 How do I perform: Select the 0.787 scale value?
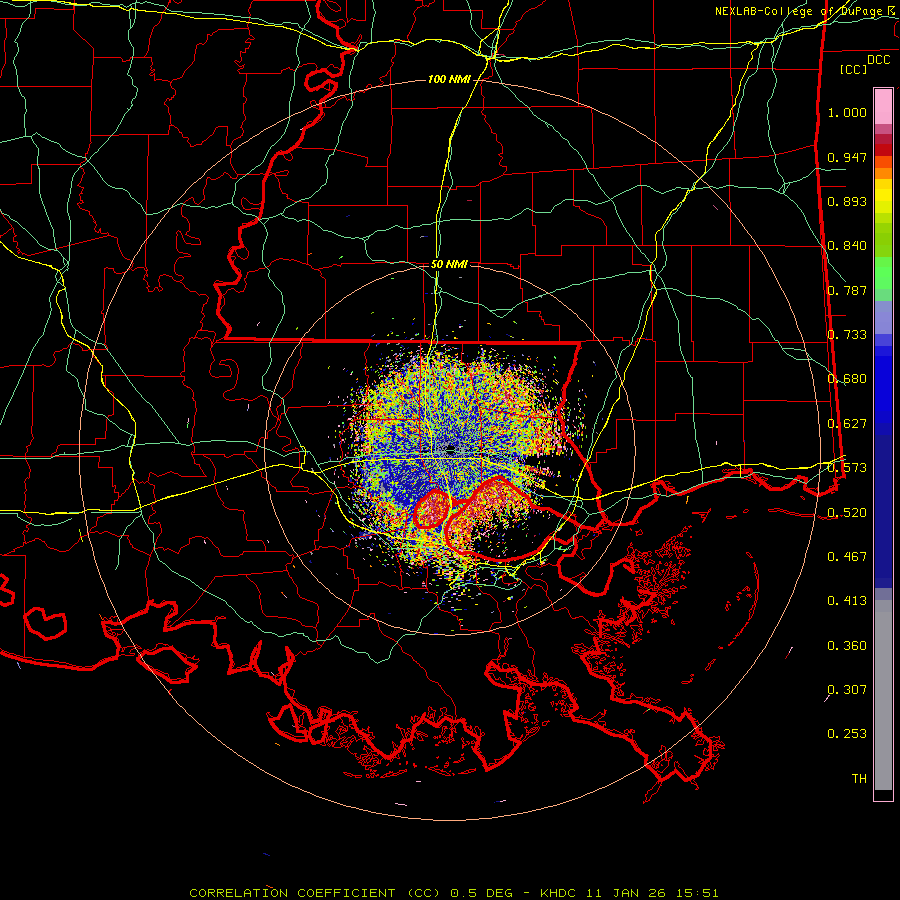(847, 290)
